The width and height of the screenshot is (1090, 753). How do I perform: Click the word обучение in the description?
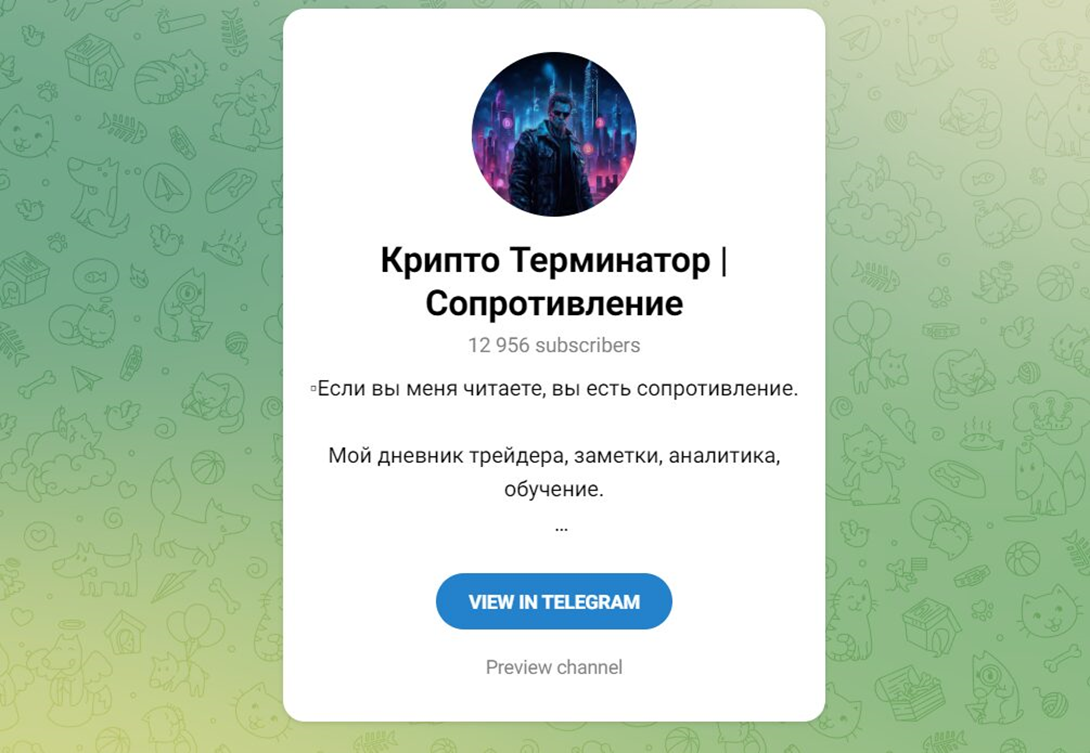[553, 490]
